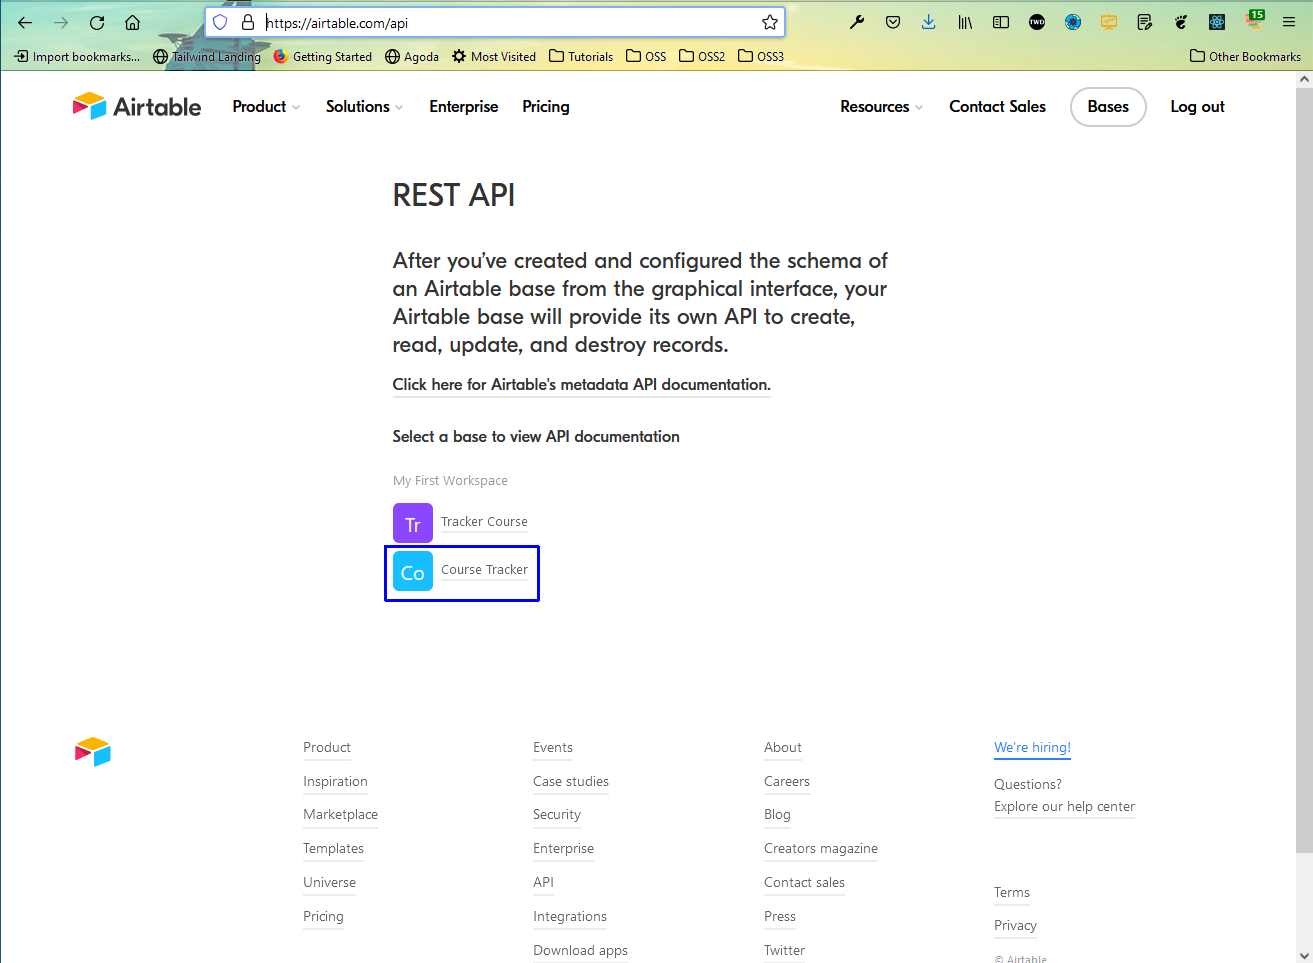
Task: Open the React DevTools extension icon
Action: [1217, 22]
